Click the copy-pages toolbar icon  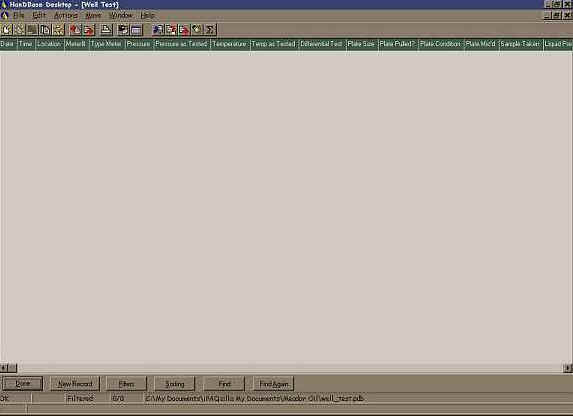point(45,30)
